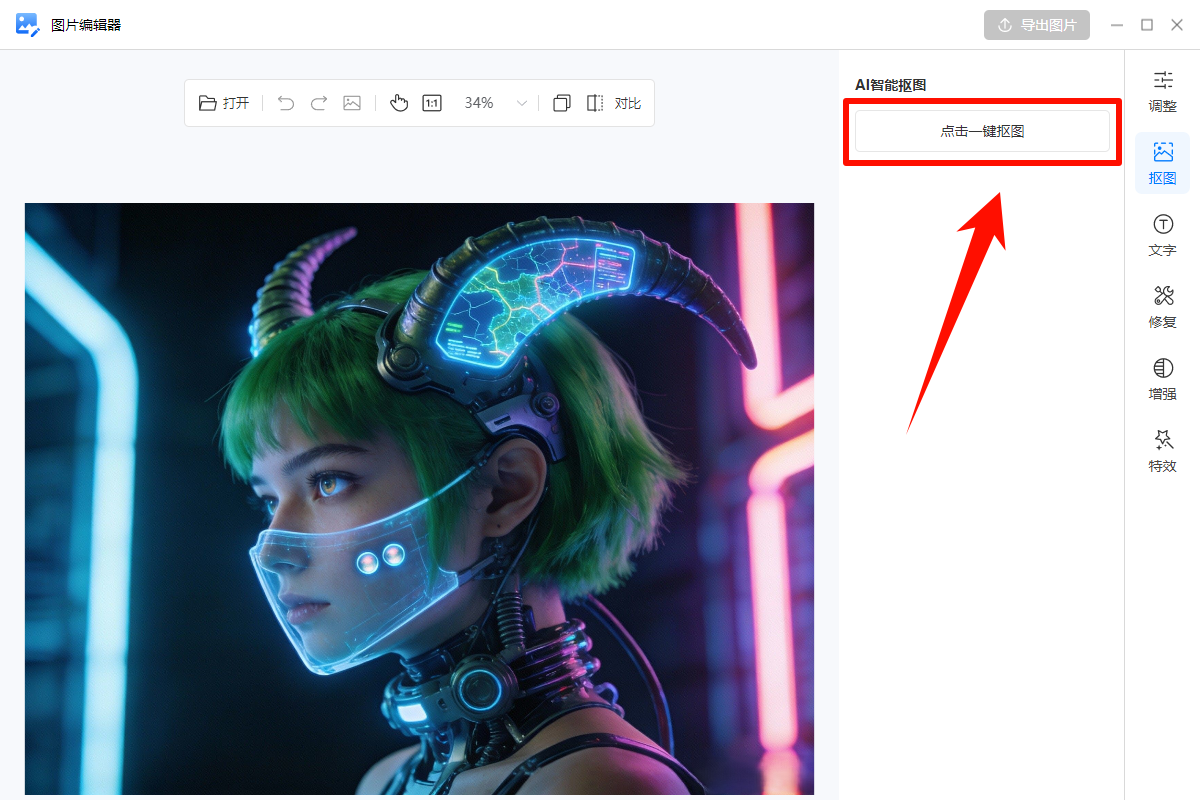Click the neon portrait image in canvas

click(x=419, y=498)
